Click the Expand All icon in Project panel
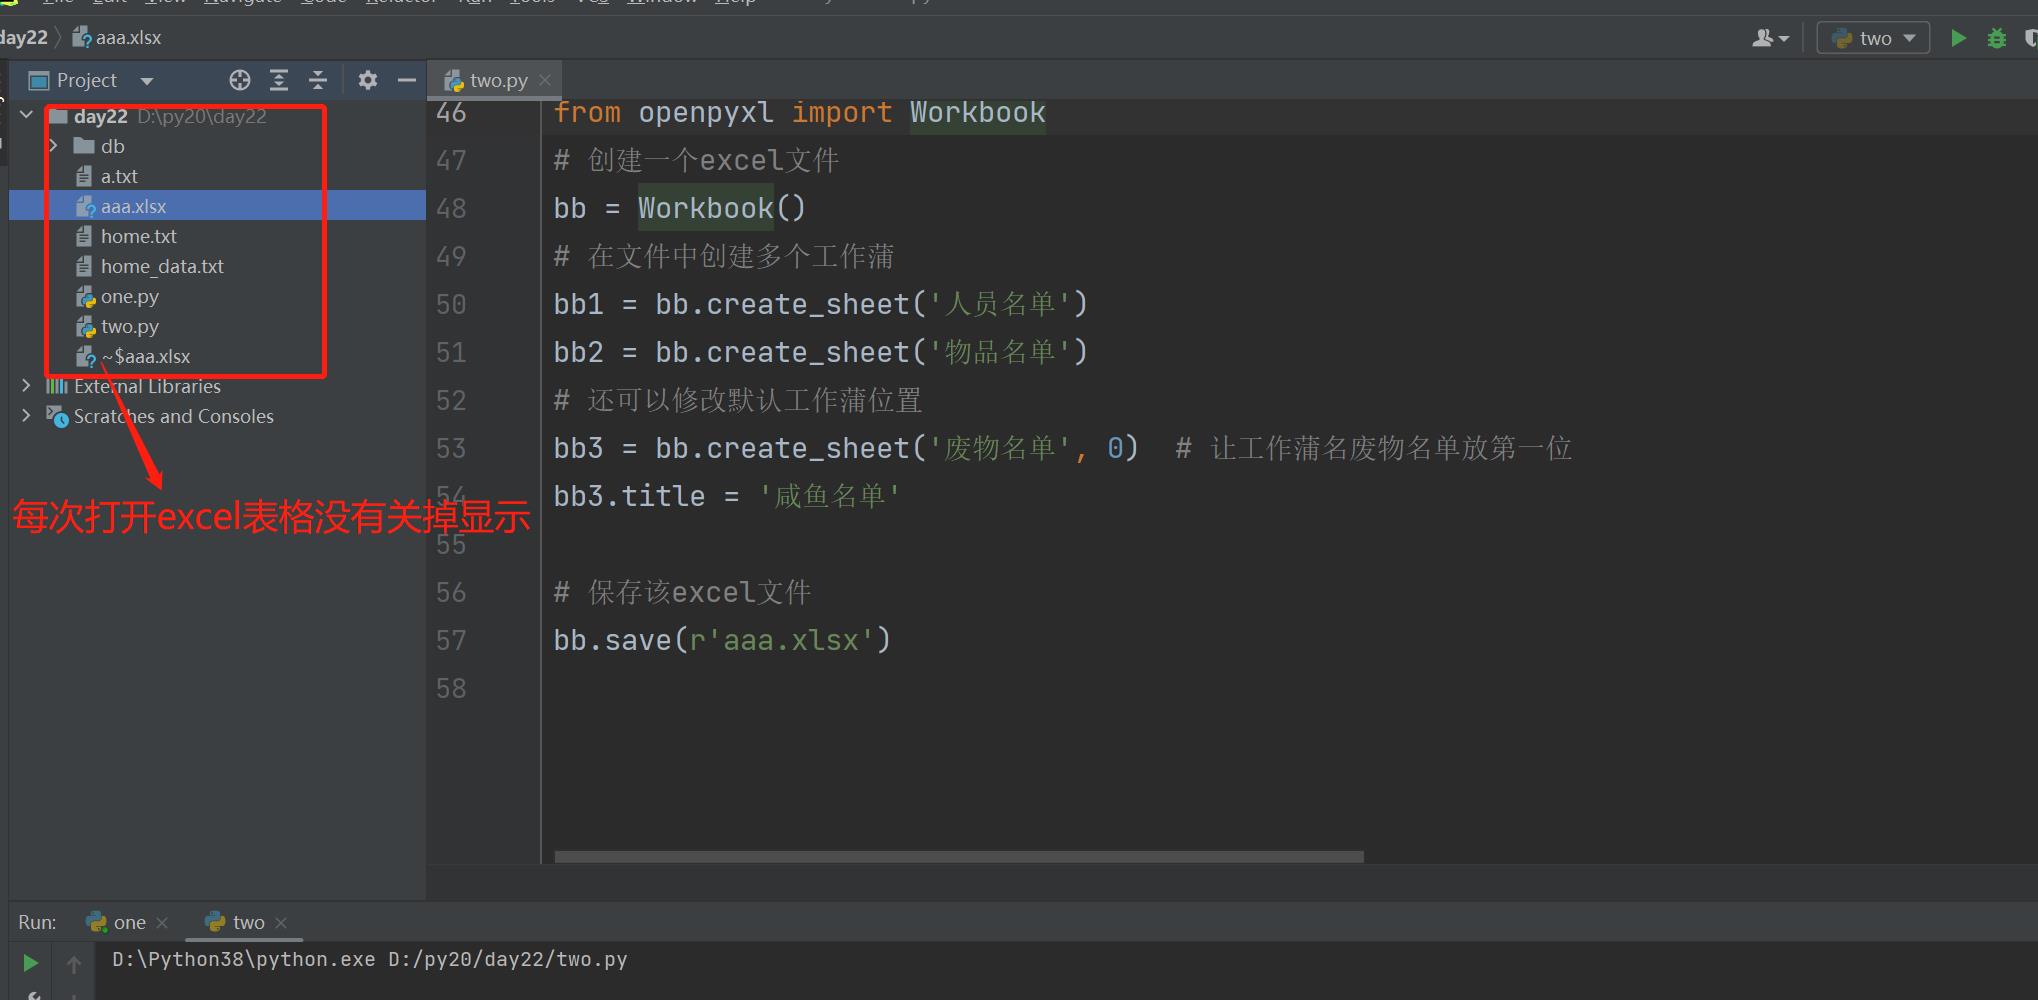The width and height of the screenshot is (2038, 1000). (279, 80)
